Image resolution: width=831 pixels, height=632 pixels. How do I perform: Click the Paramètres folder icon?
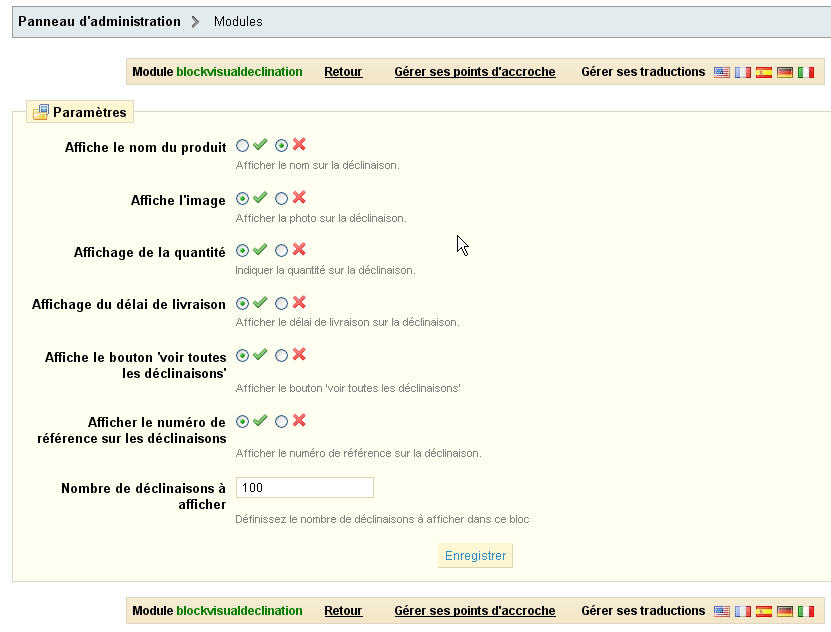point(41,112)
